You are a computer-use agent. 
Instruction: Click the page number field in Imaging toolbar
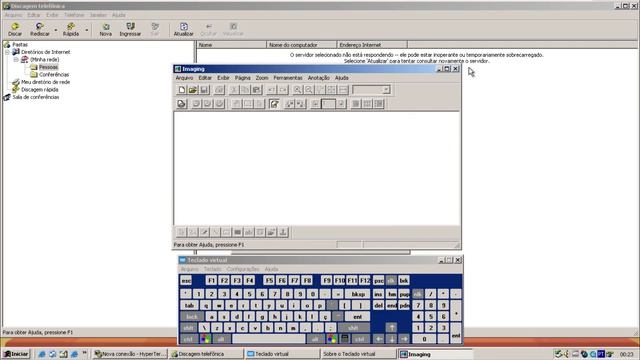pos(328,104)
